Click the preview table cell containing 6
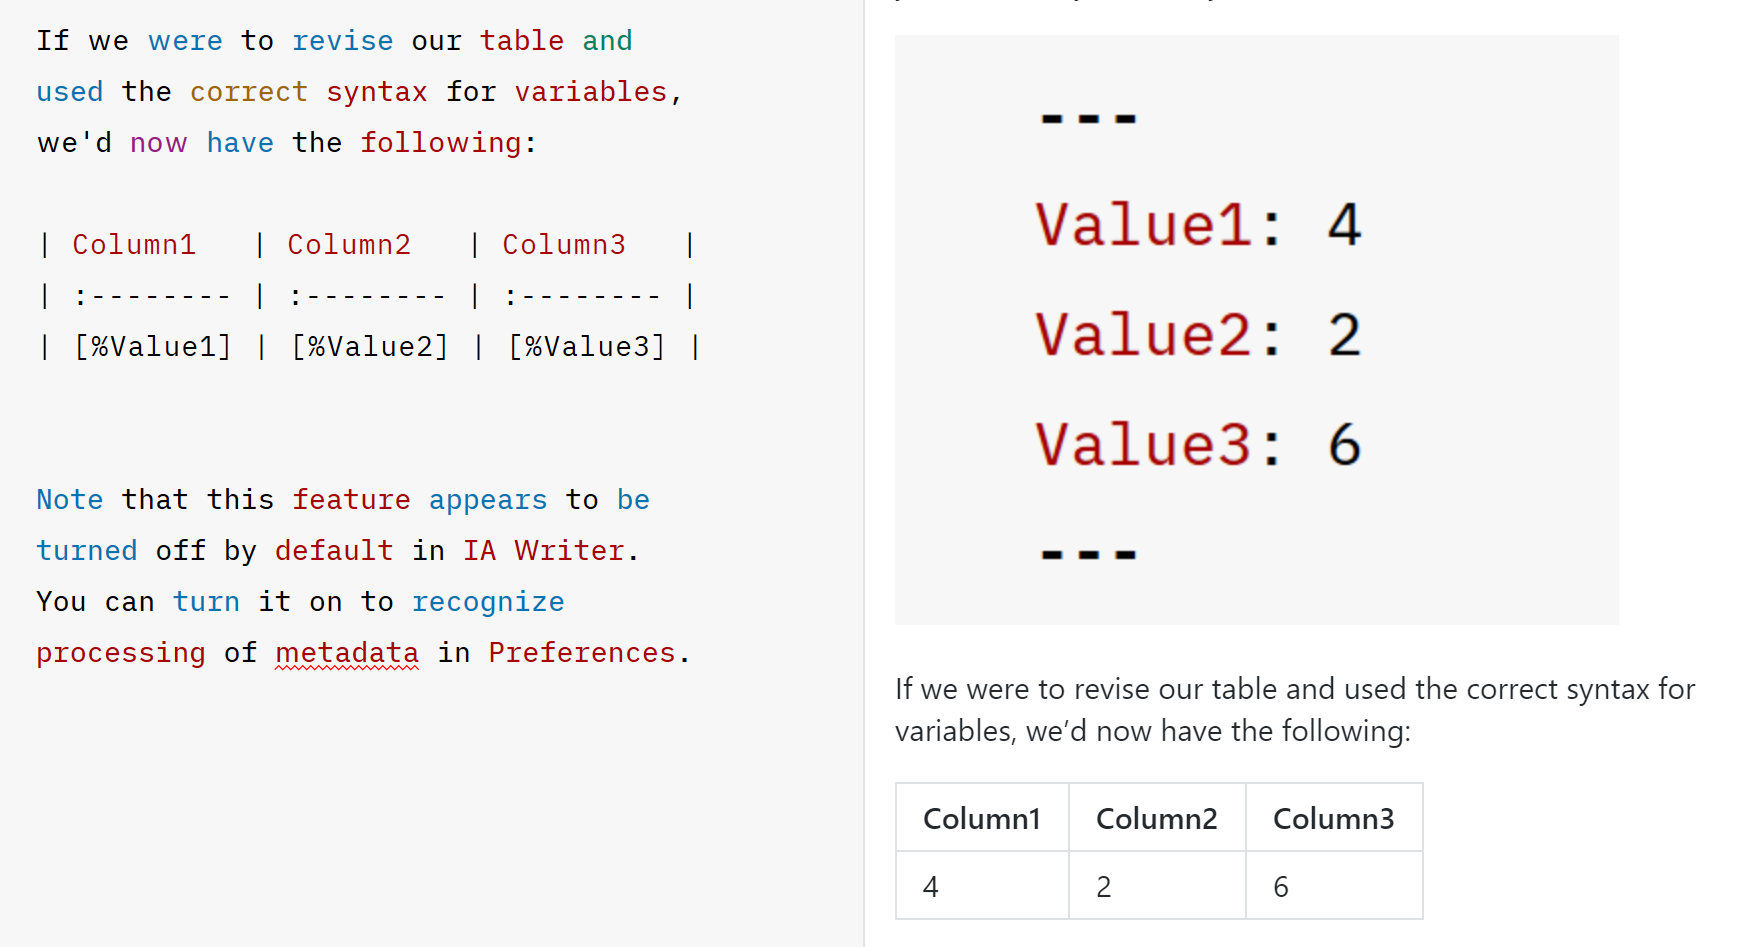 point(1334,886)
